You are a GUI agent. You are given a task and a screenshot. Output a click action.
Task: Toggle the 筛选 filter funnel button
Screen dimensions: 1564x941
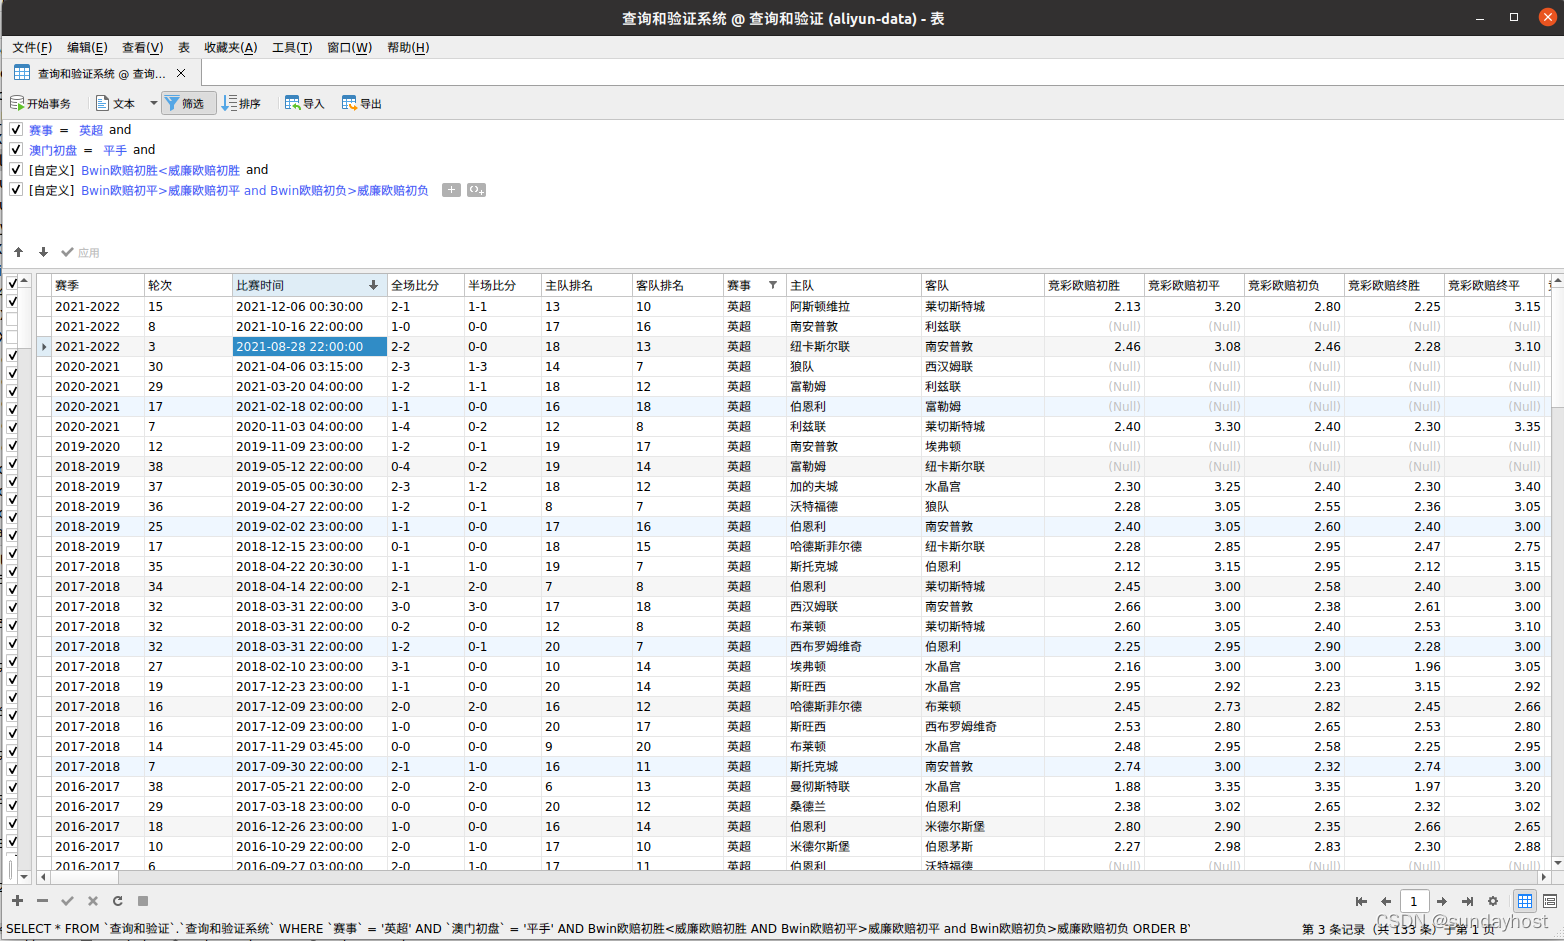point(188,103)
